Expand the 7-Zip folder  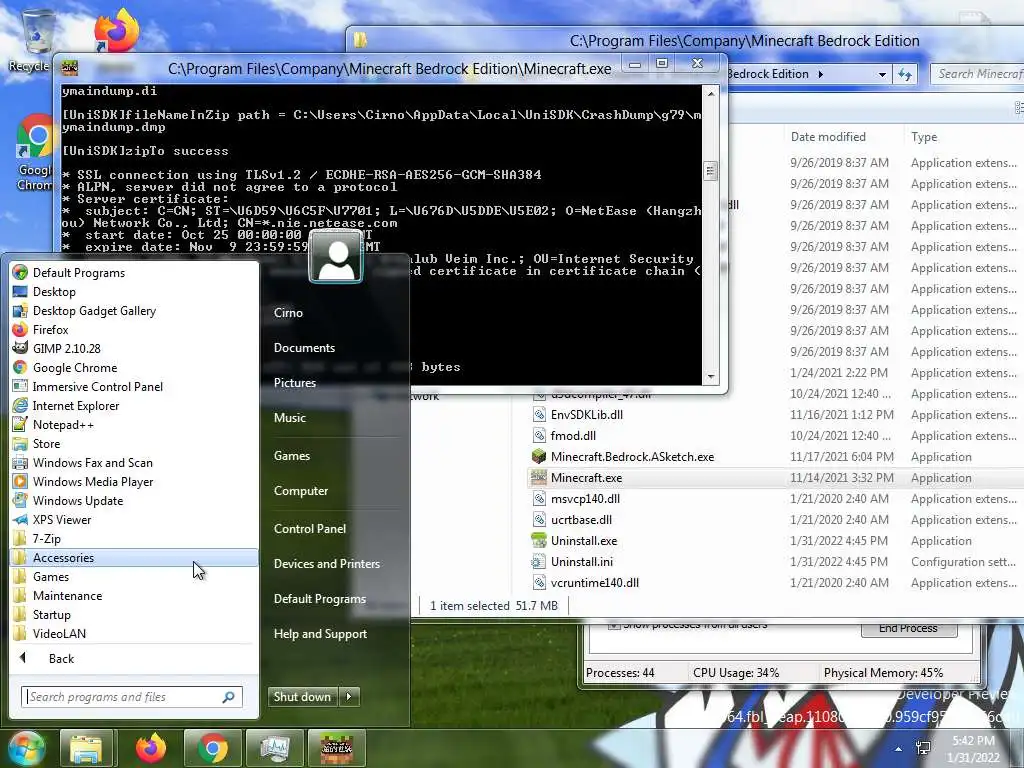tap(134, 539)
